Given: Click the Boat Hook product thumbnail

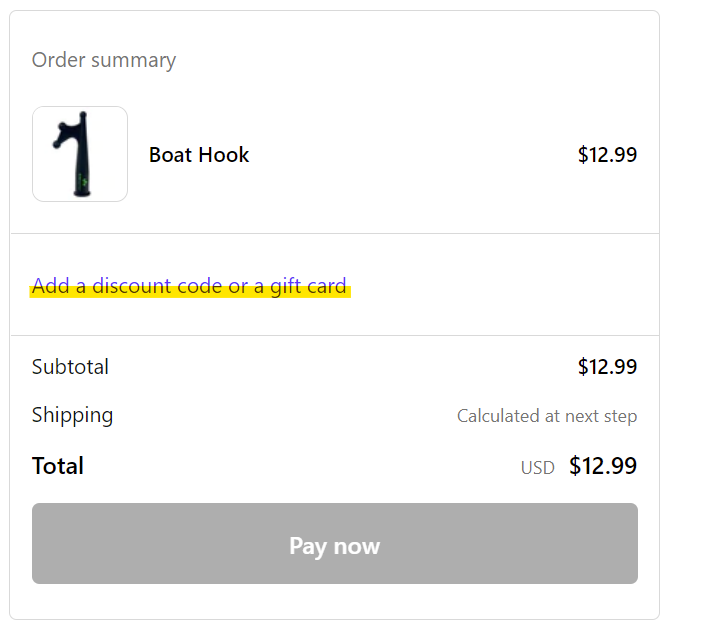Looking at the screenshot, I should (x=80, y=154).
